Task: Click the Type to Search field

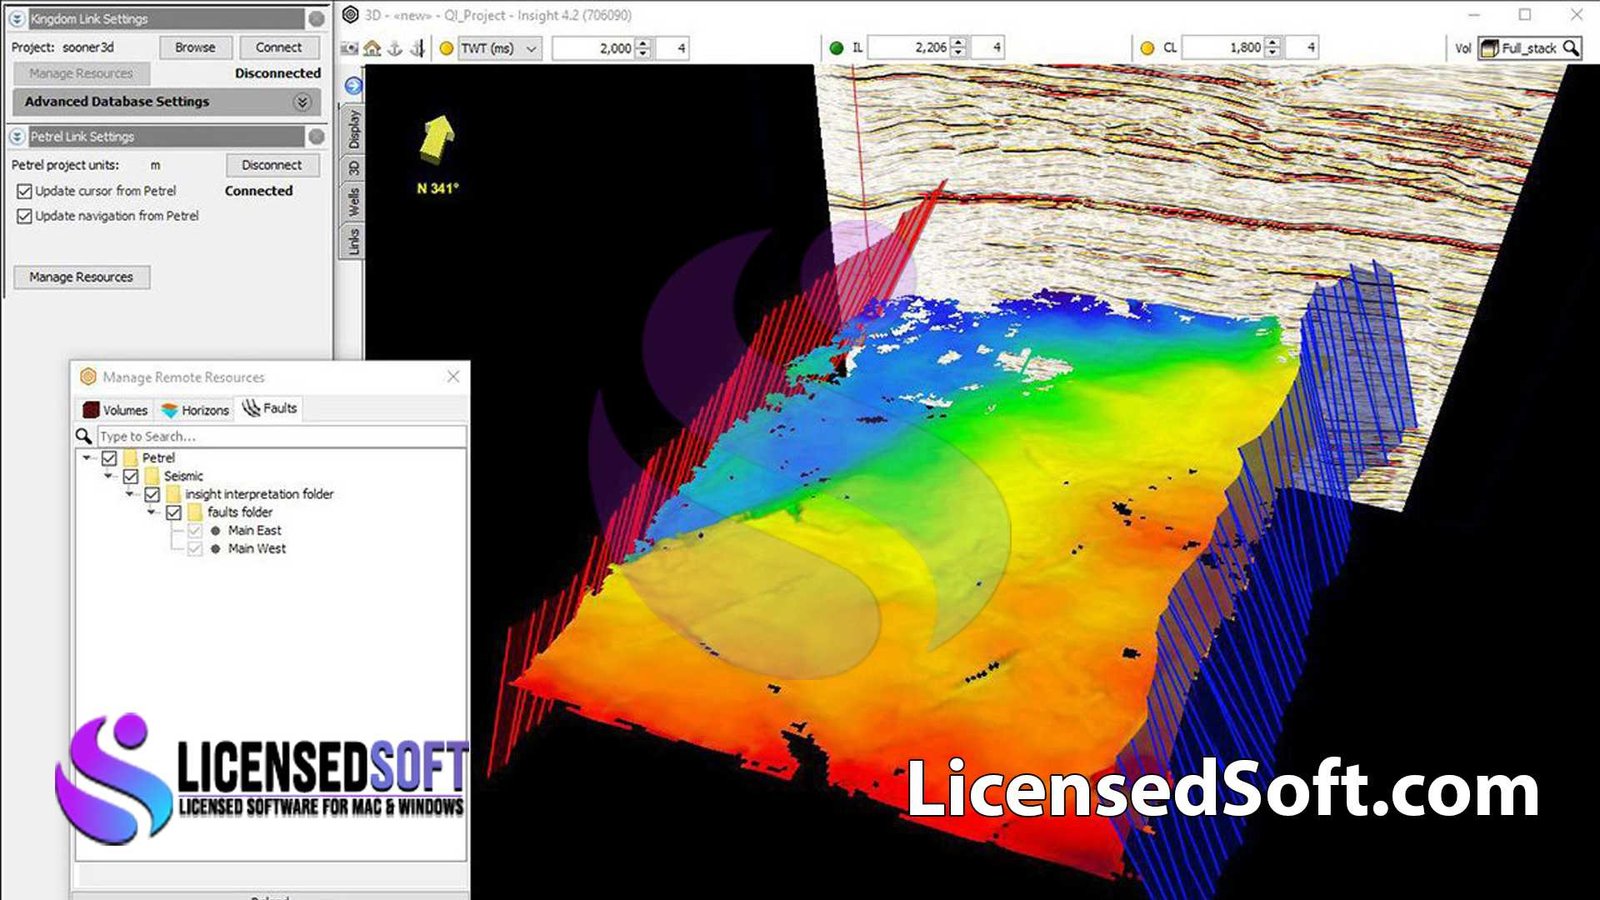Action: pos(281,437)
